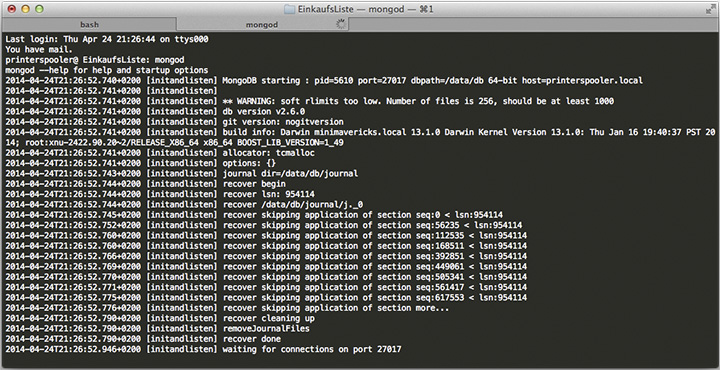The height and width of the screenshot is (370, 720).
Task: Click the 'recover begin' line
Action: coord(146,184)
